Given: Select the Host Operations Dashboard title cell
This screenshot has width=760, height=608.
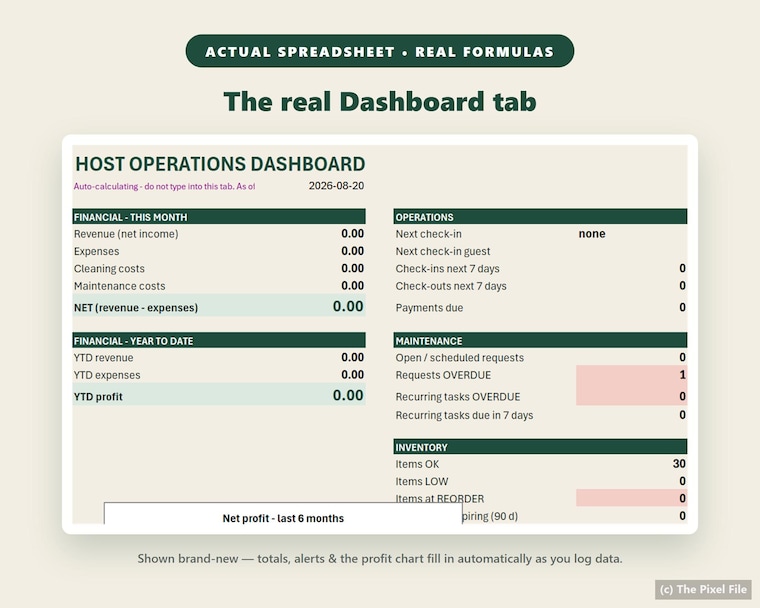Looking at the screenshot, I should coord(220,164).
